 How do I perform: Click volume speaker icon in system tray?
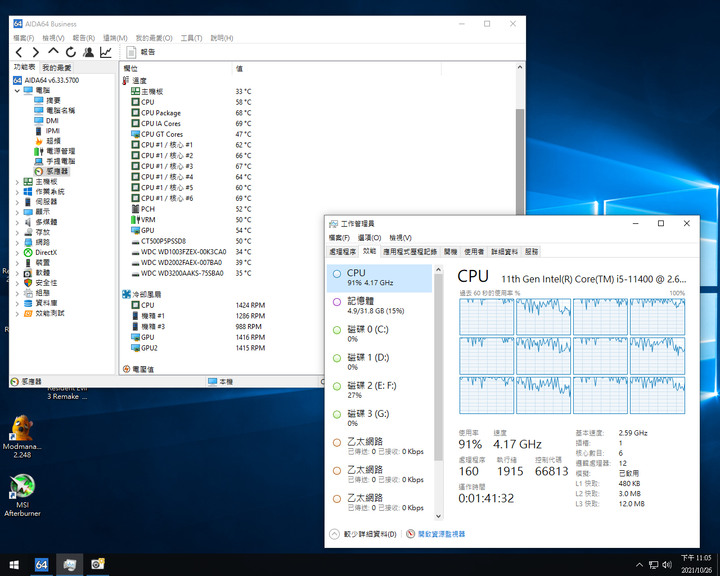[x=667, y=565]
